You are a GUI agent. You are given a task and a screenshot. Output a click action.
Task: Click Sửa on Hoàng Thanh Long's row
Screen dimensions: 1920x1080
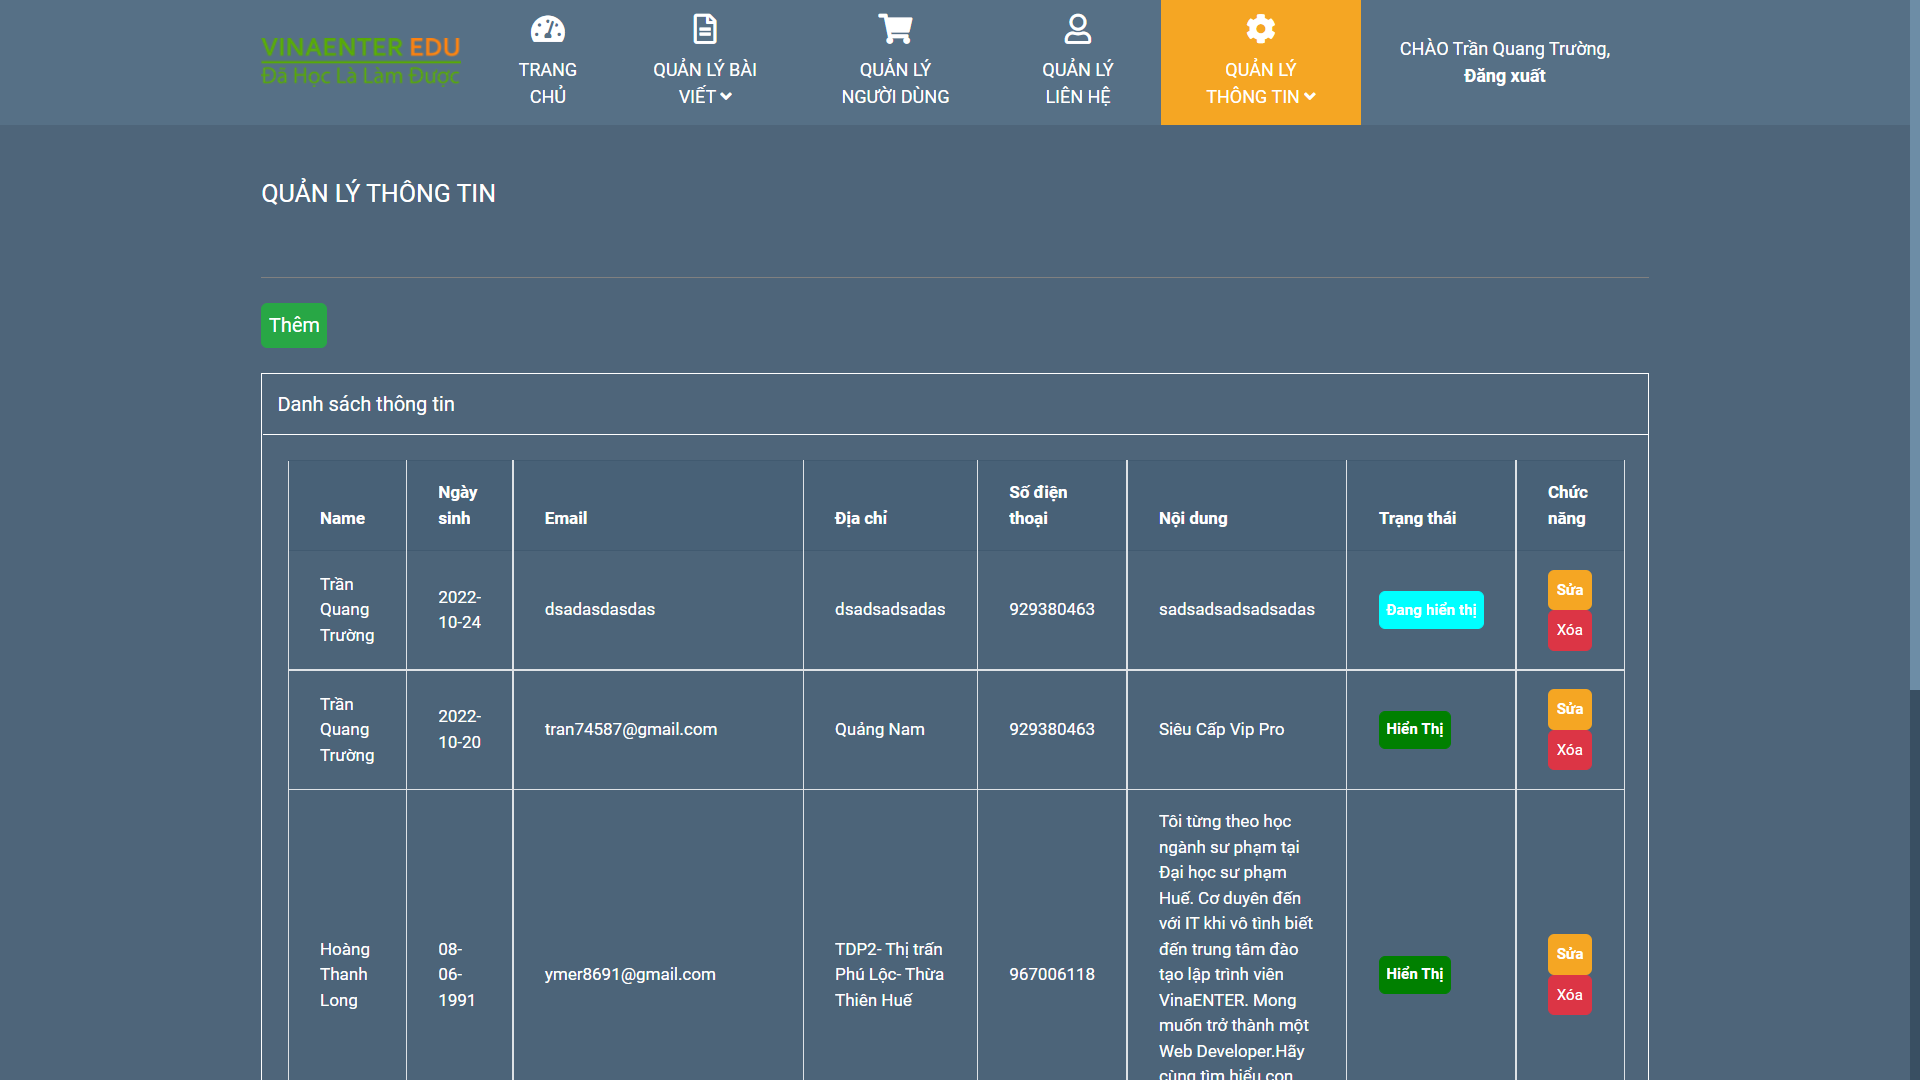point(1569,954)
